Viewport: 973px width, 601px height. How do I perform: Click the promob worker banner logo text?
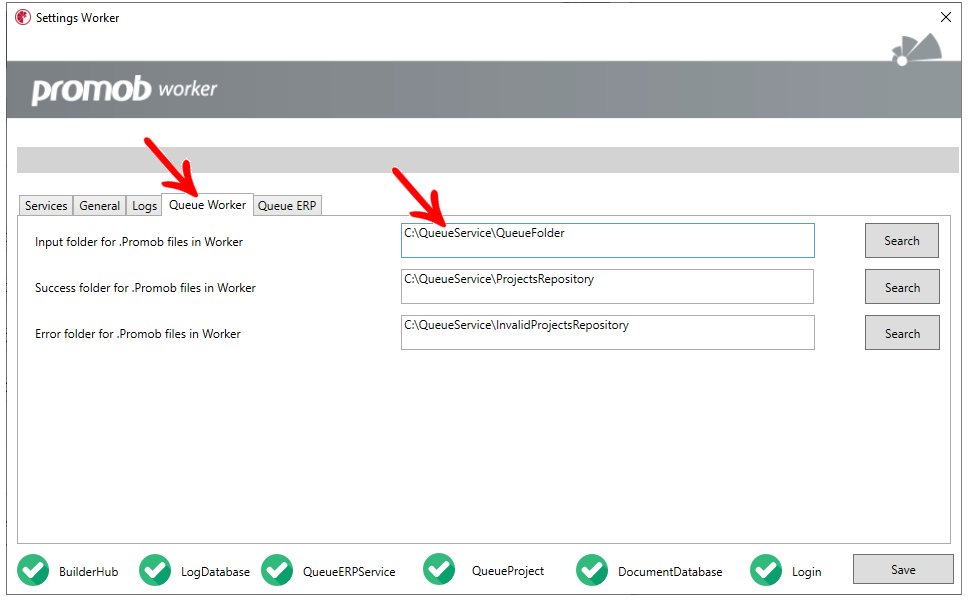click(x=124, y=90)
